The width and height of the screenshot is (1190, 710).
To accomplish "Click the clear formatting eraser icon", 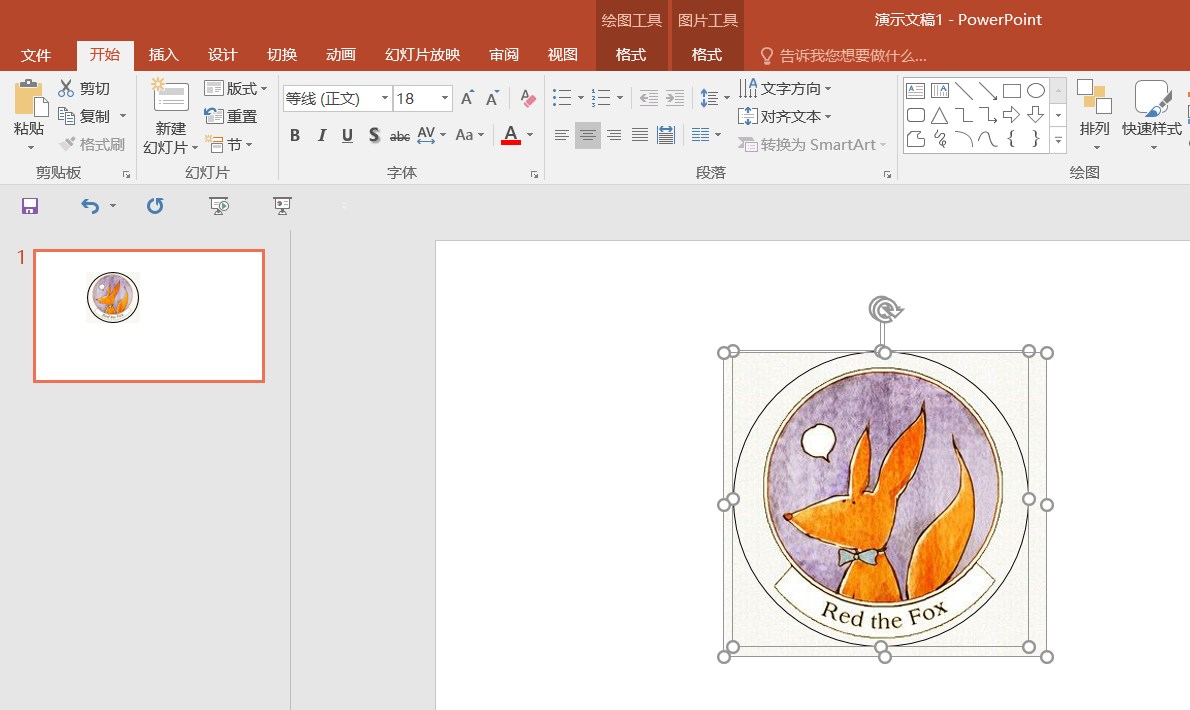I will (x=529, y=98).
